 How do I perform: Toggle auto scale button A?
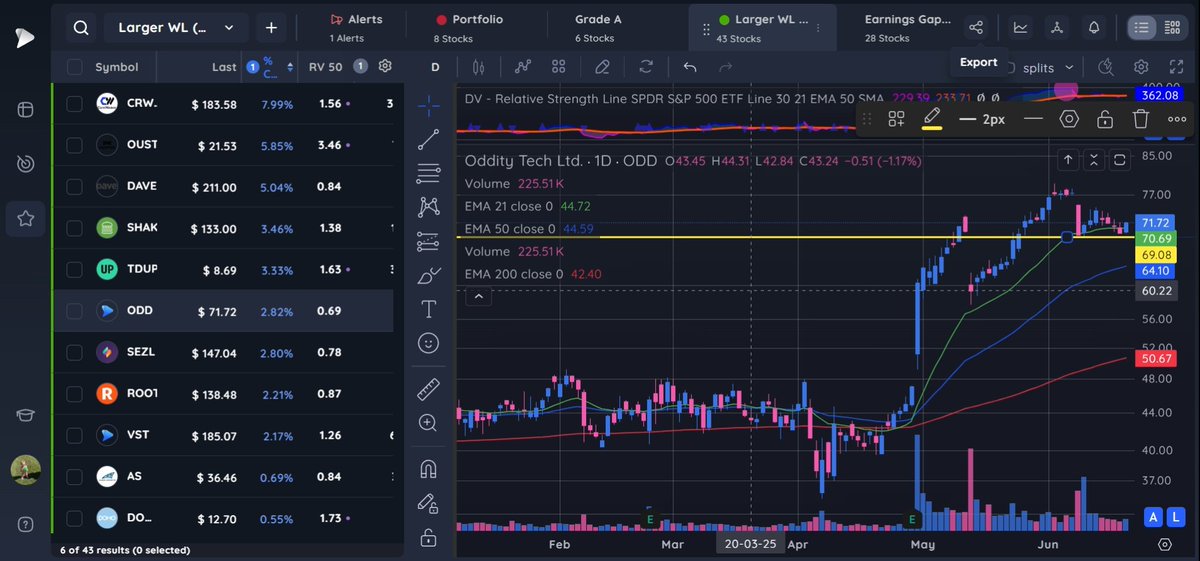[x=1154, y=517]
